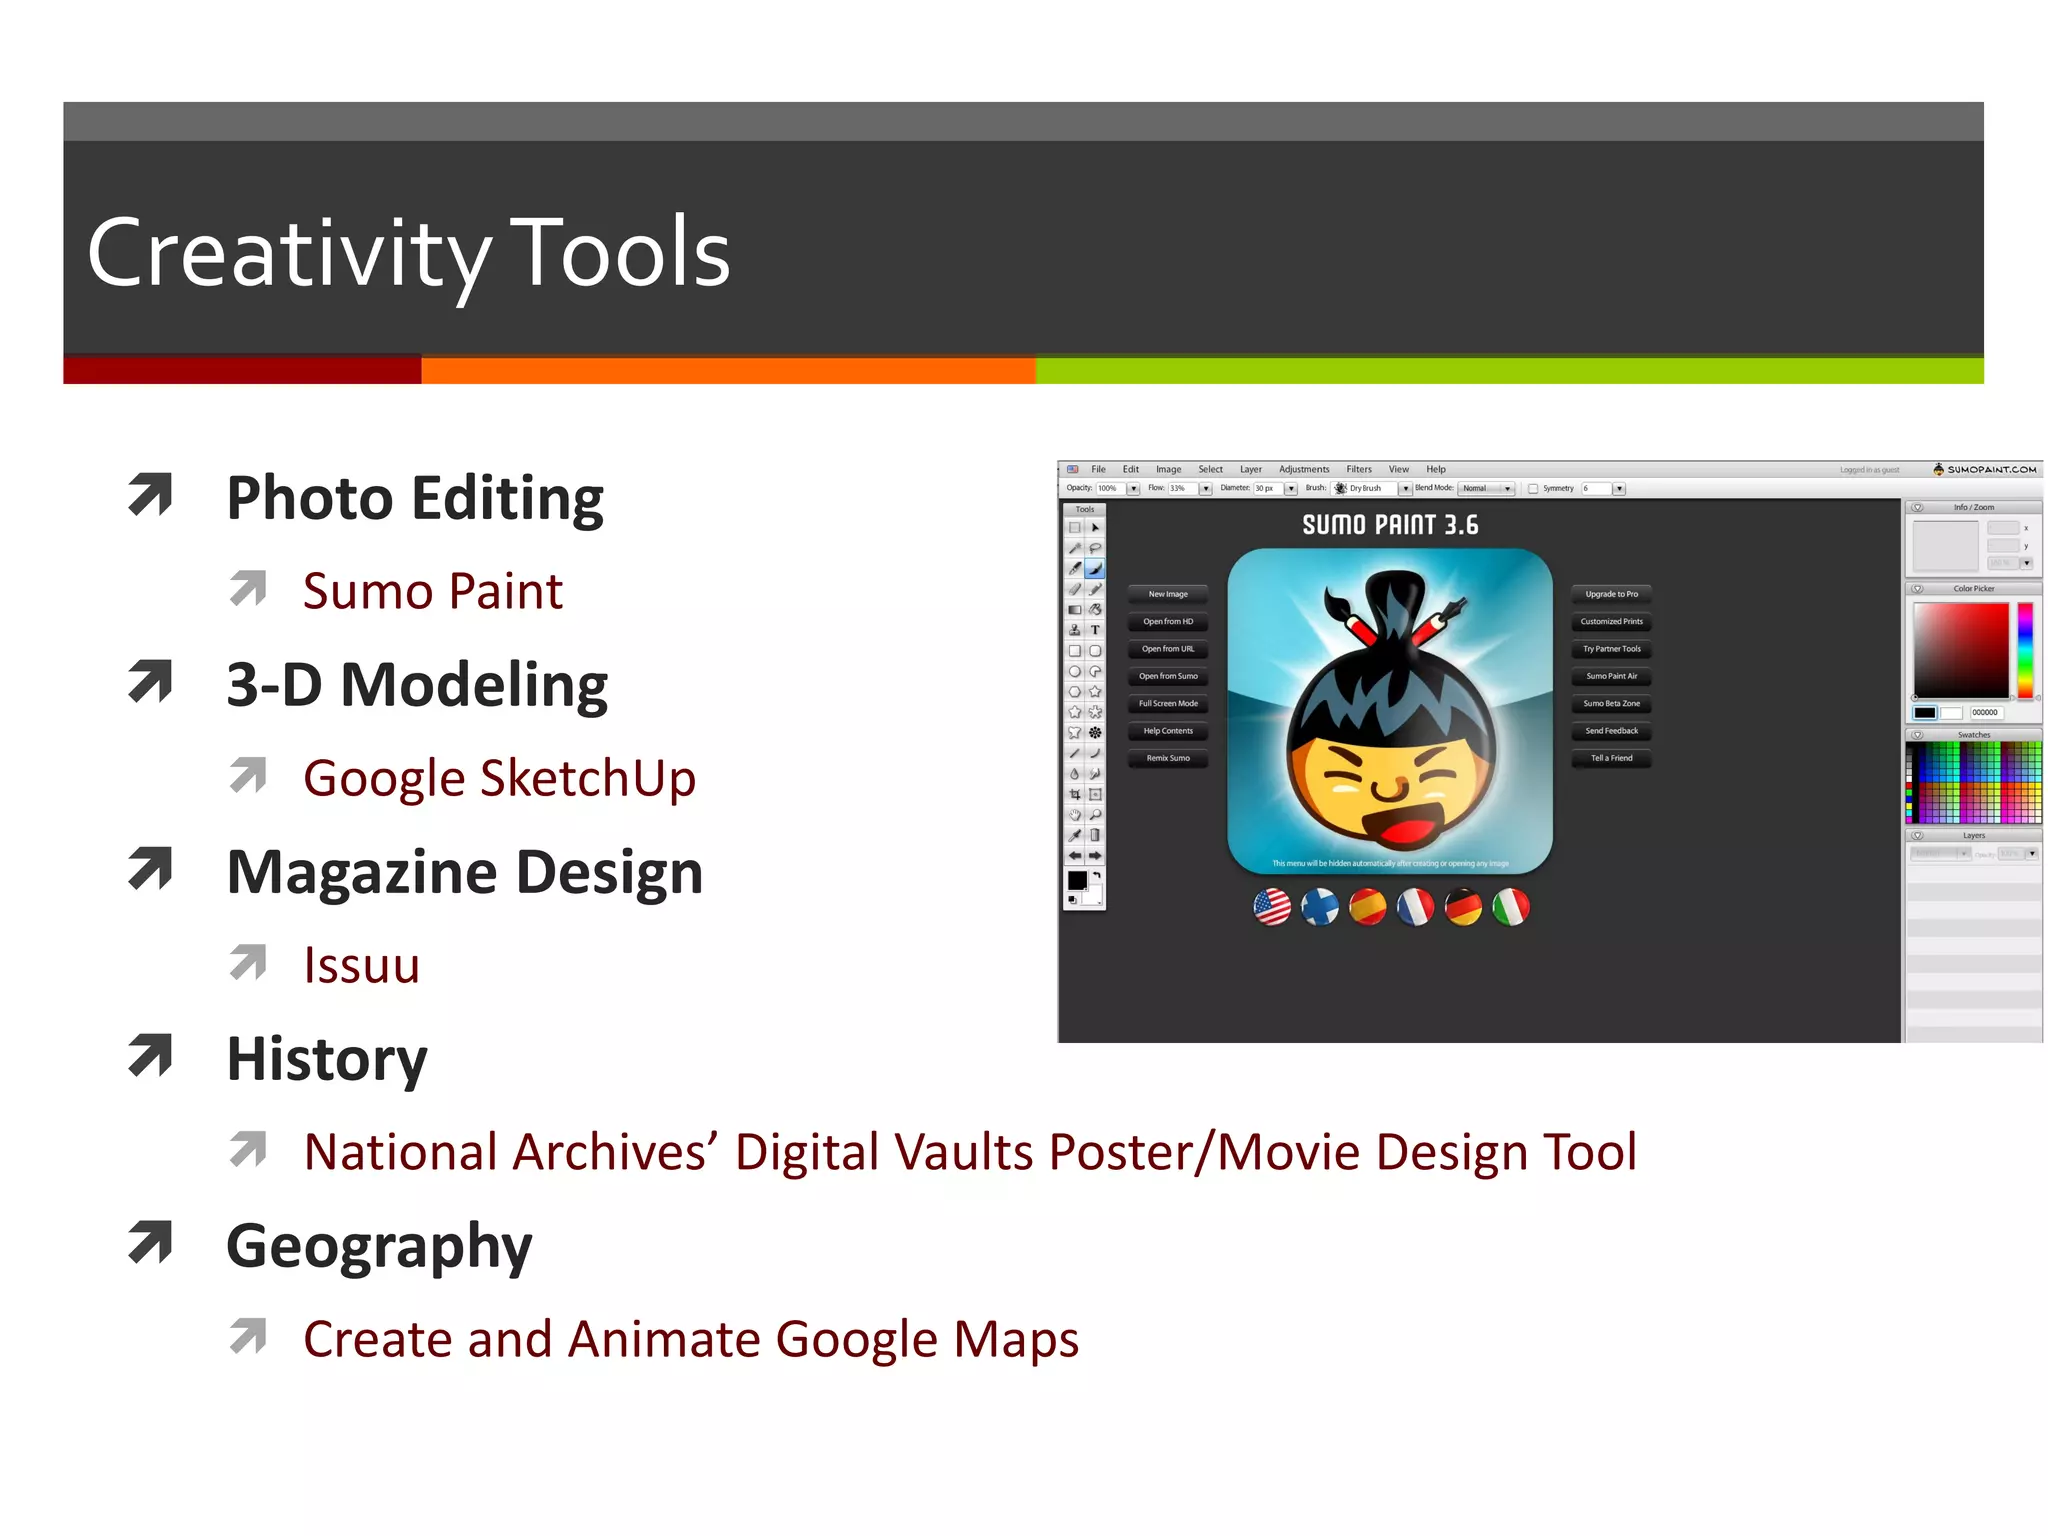Select the Rectangle shape tool
This screenshot has height=1536, width=2048.
(x=1075, y=650)
